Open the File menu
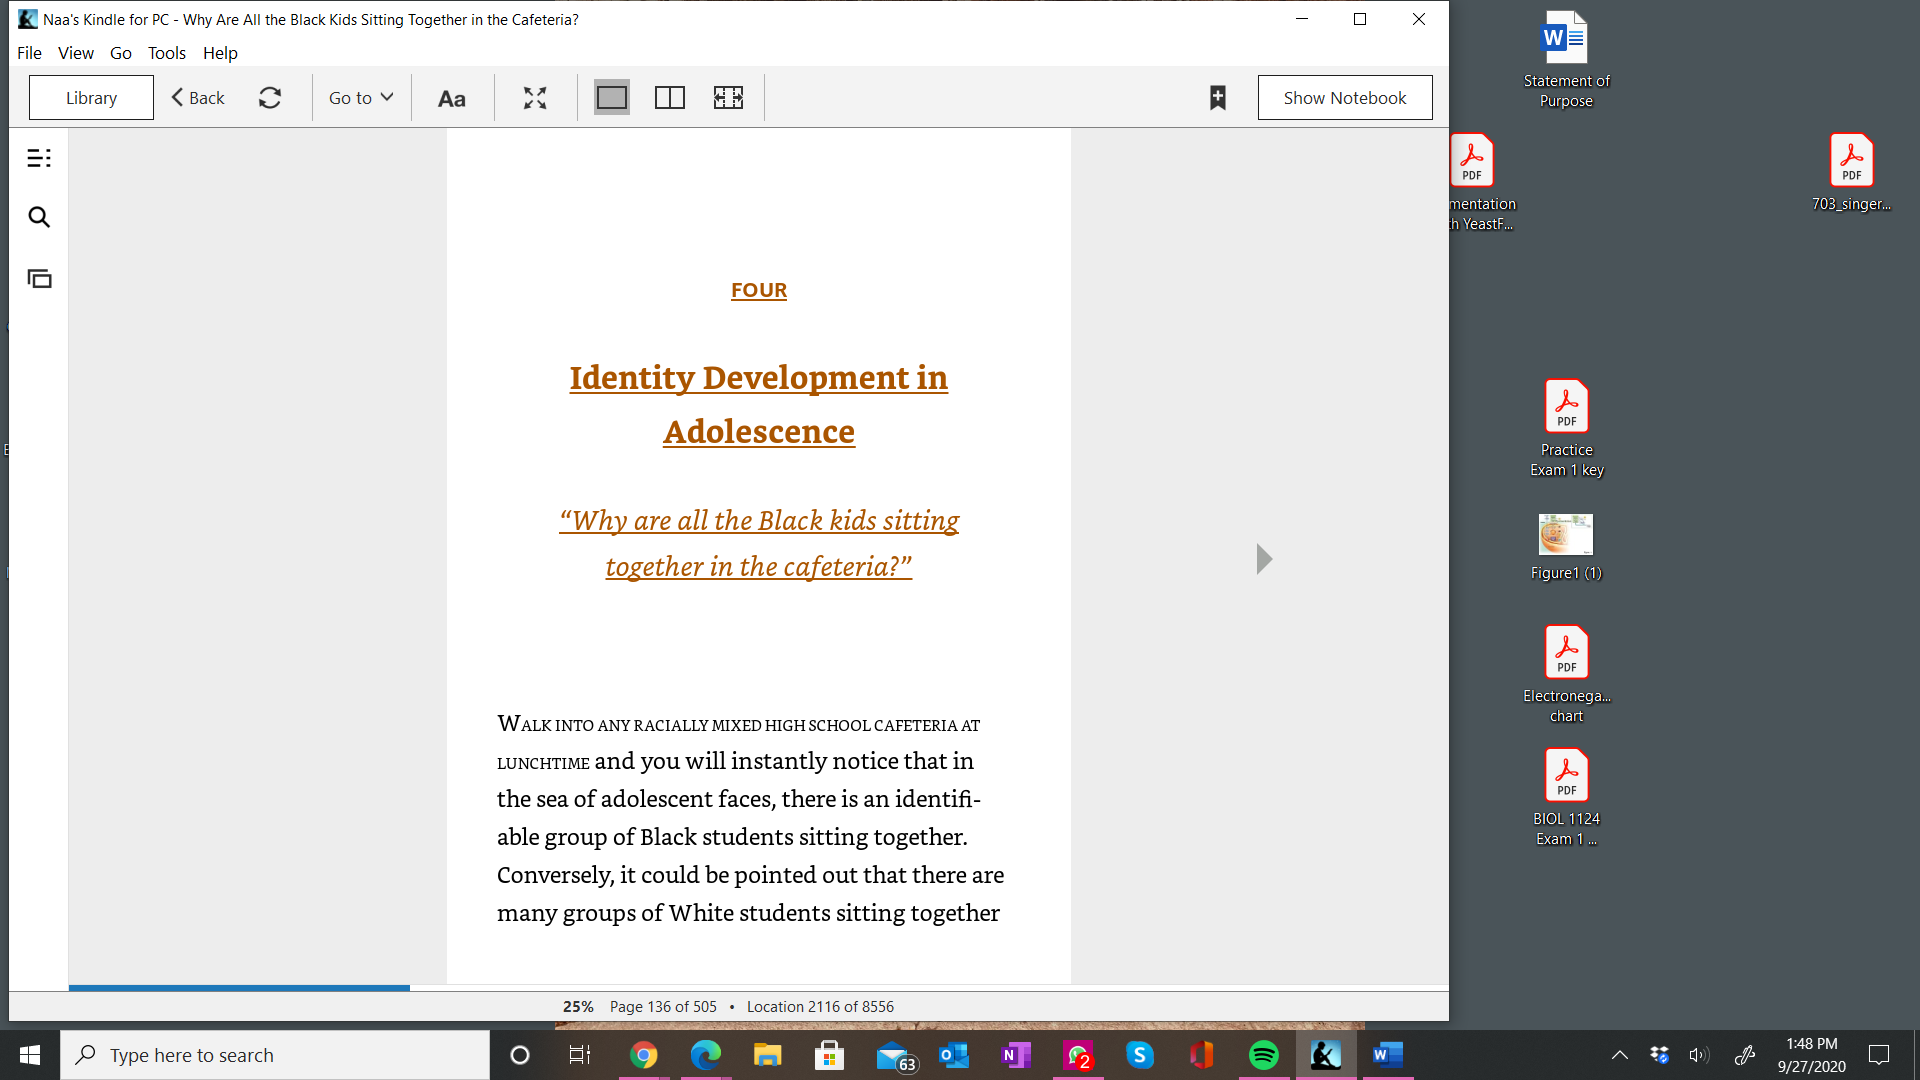 click(29, 53)
